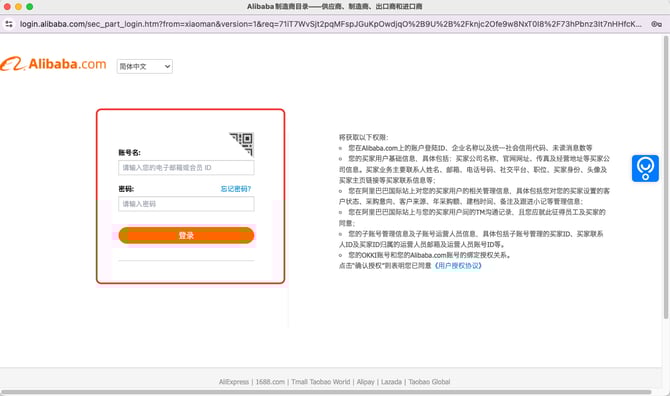This screenshot has height=396, width=670.
Task: Open the Tmall Taobao World footer link
Action: pyautogui.click(x=320, y=382)
